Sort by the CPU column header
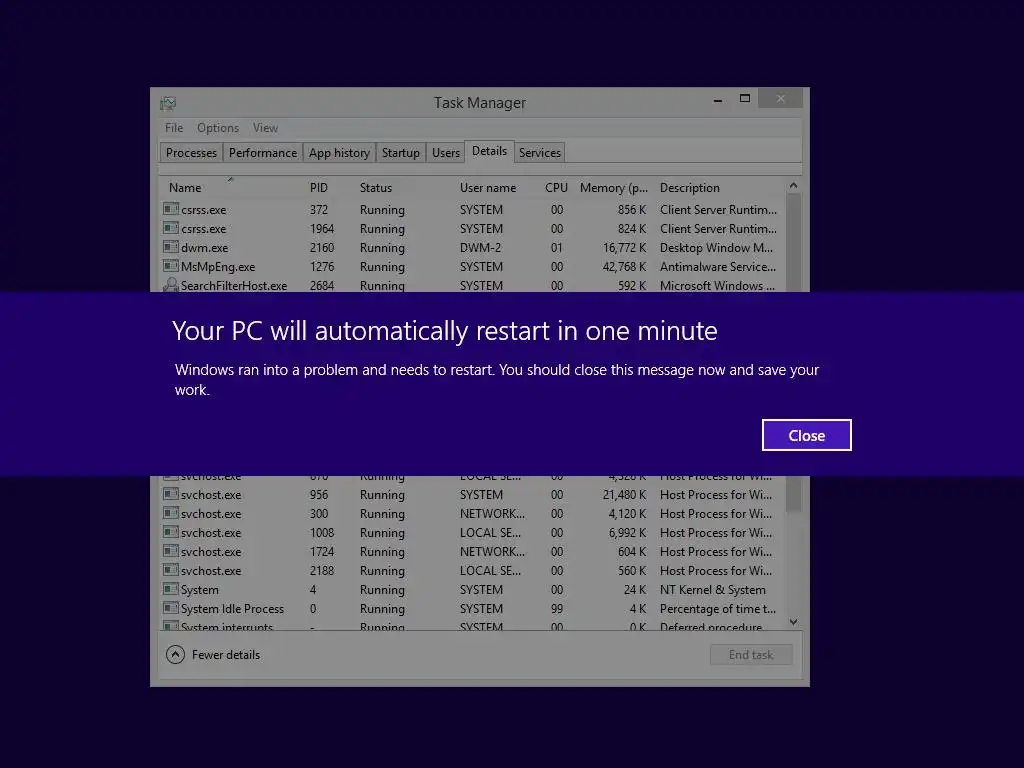Viewport: 1024px width, 768px height. coord(556,187)
